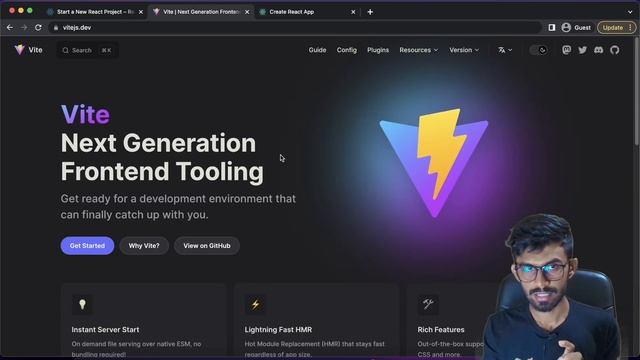The image size is (640, 360).
Task: Open the GitHub icon in the navbar
Action: click(615, 50)
